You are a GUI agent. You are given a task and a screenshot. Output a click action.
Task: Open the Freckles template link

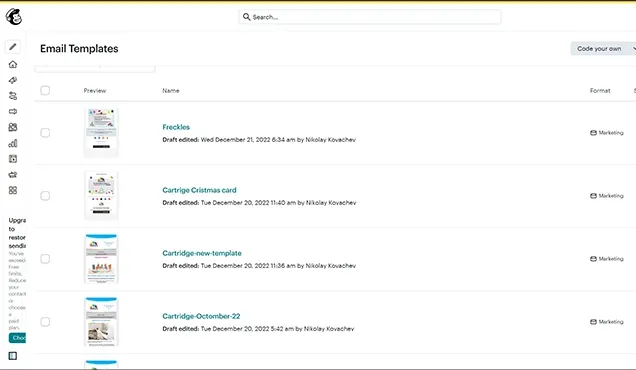pos(176,127)
